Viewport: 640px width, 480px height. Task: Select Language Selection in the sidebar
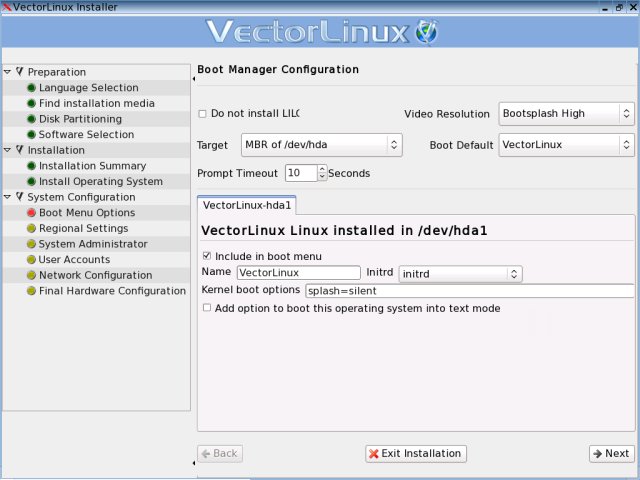(89, 88)
